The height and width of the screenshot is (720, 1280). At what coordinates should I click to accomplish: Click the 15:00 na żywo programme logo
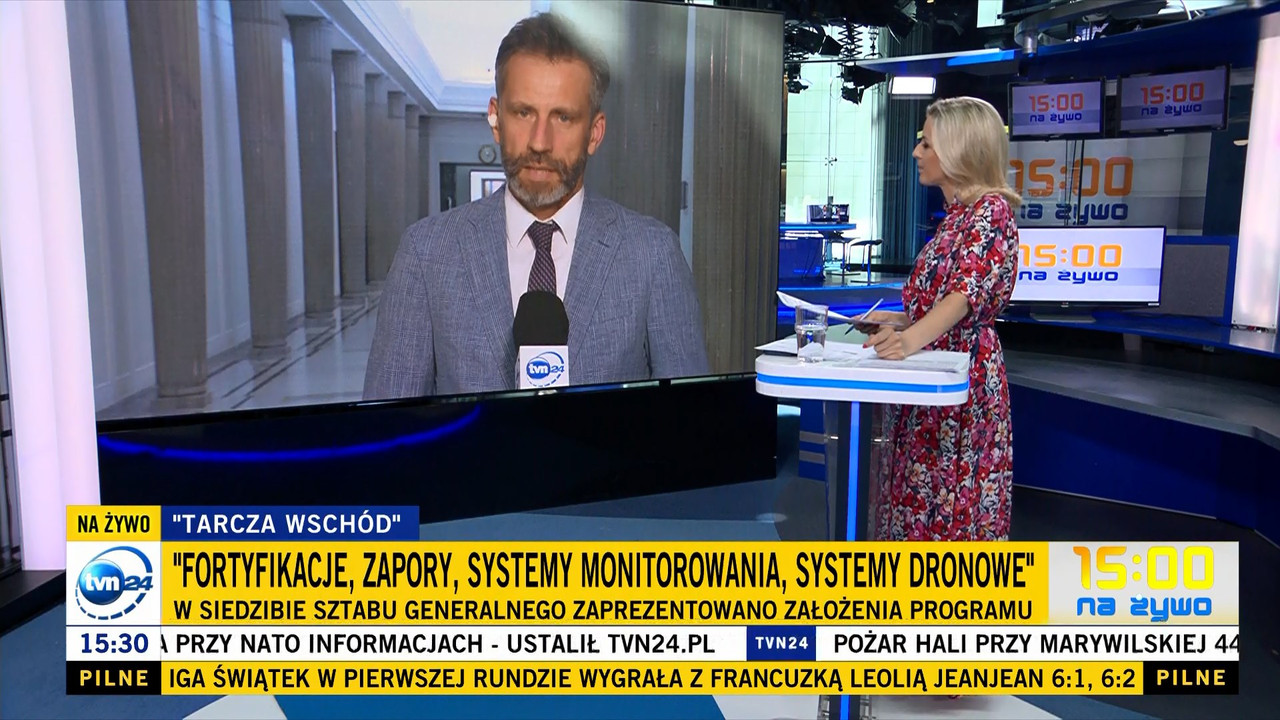pyautogui.click(x=1143, y=583)
